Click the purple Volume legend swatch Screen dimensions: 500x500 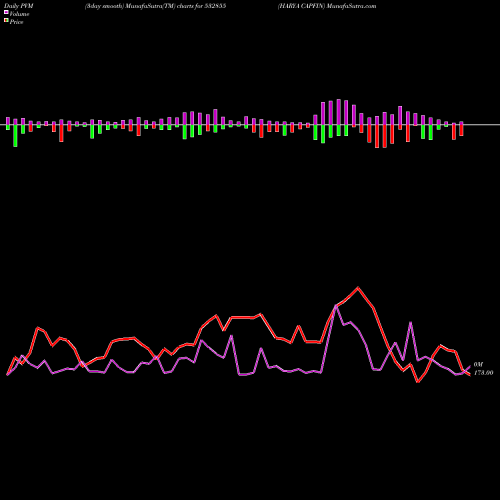(6, 12)
